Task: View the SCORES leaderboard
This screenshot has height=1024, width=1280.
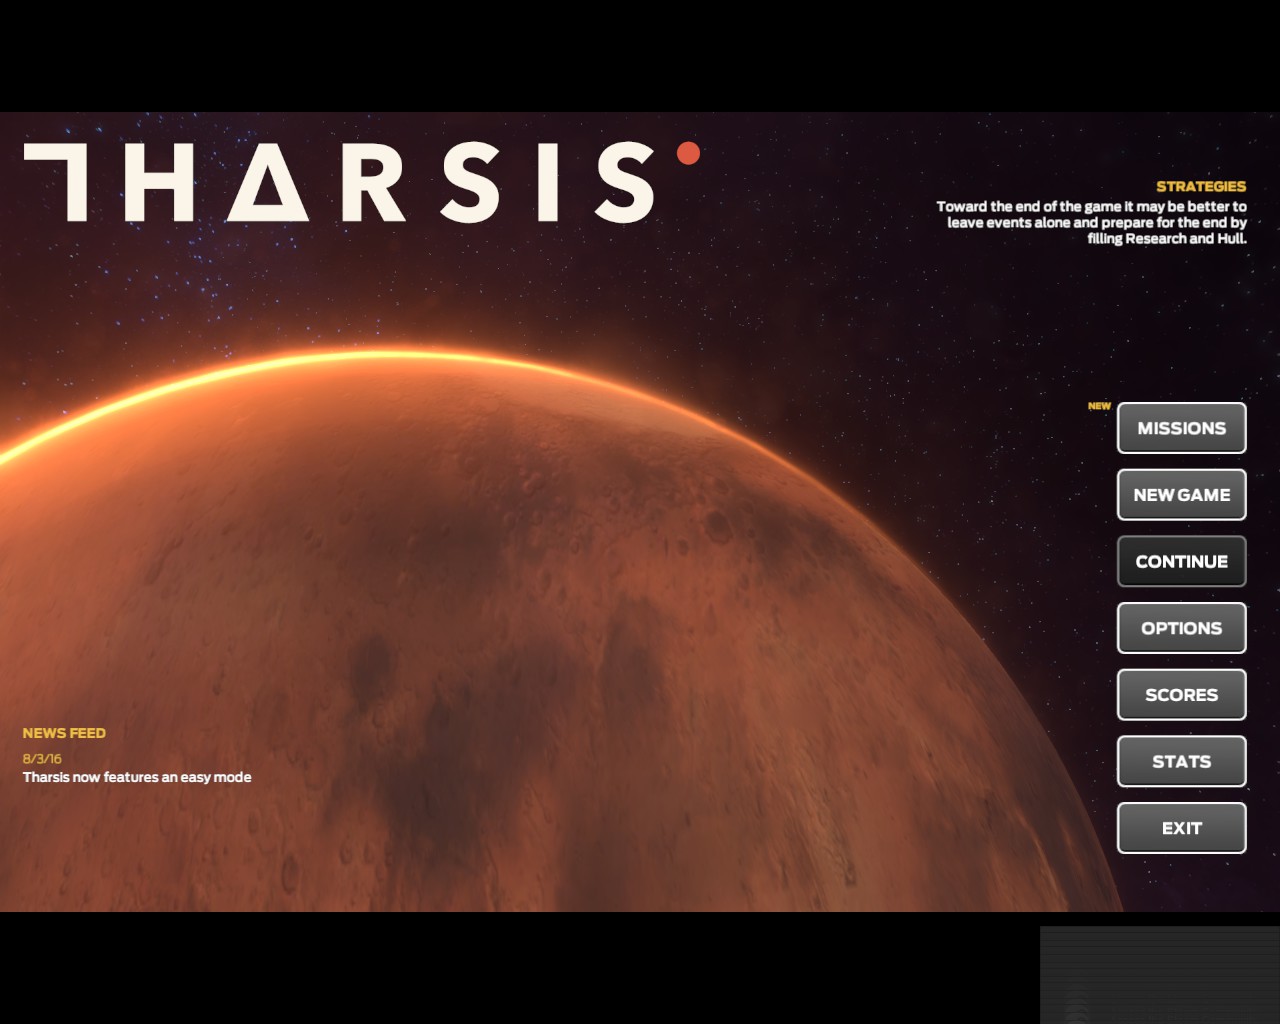Action: coord(1181,694)
